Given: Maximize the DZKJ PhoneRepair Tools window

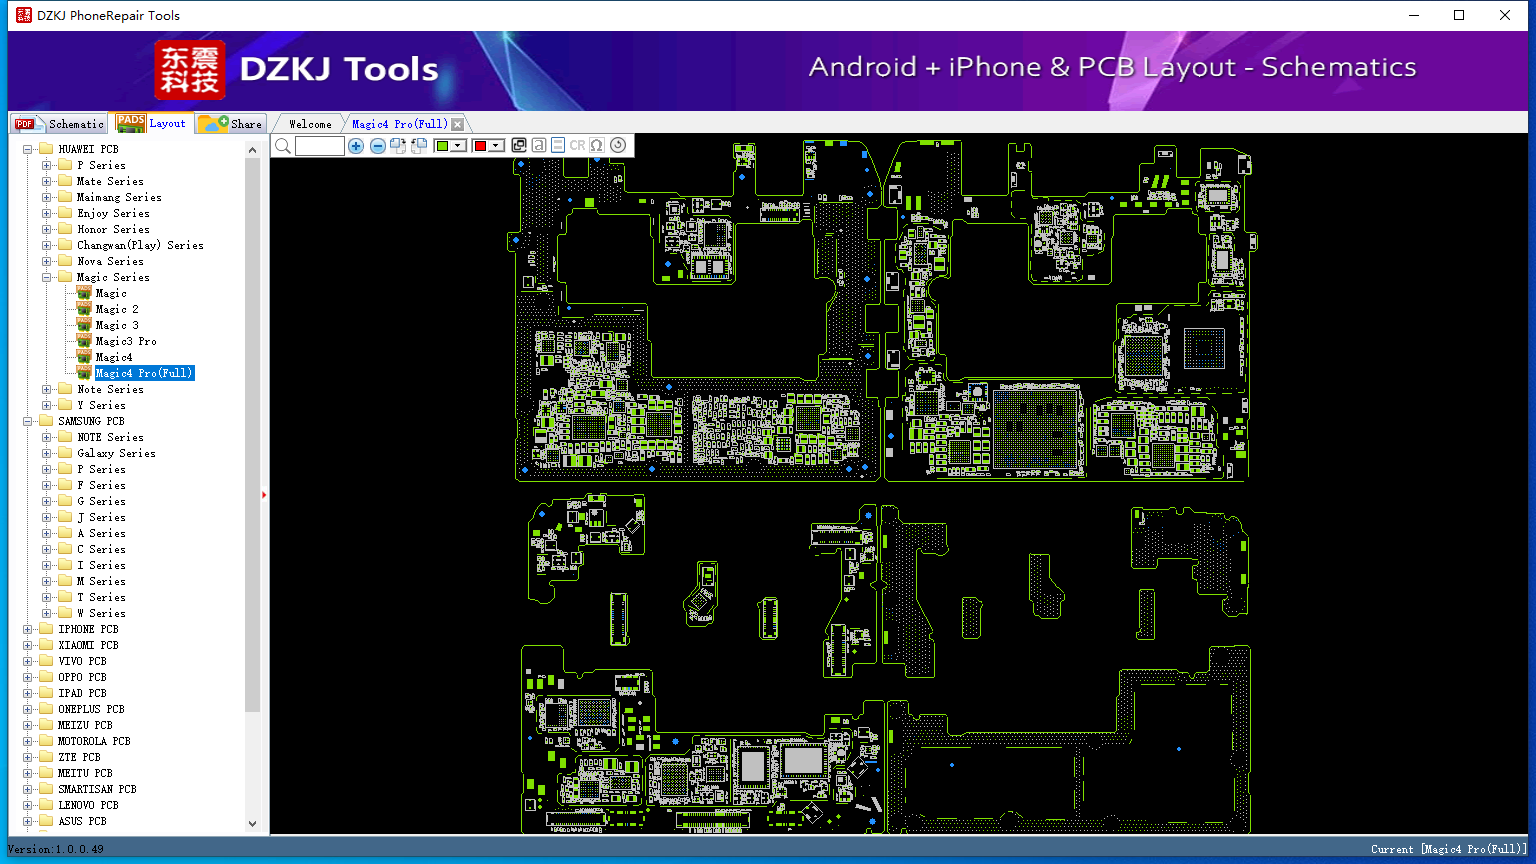Looking at the screenshot, I should pos(1459,15).
